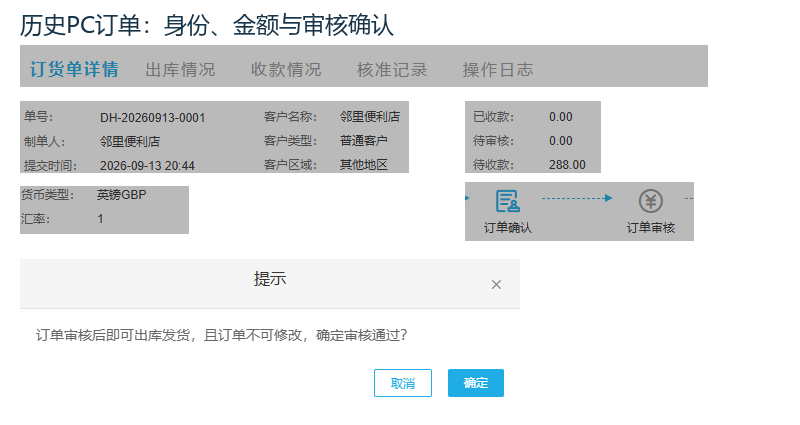Switch to the 出库情况 tab
Viewport: 800px width, 425px height.
tap(180, 69)
